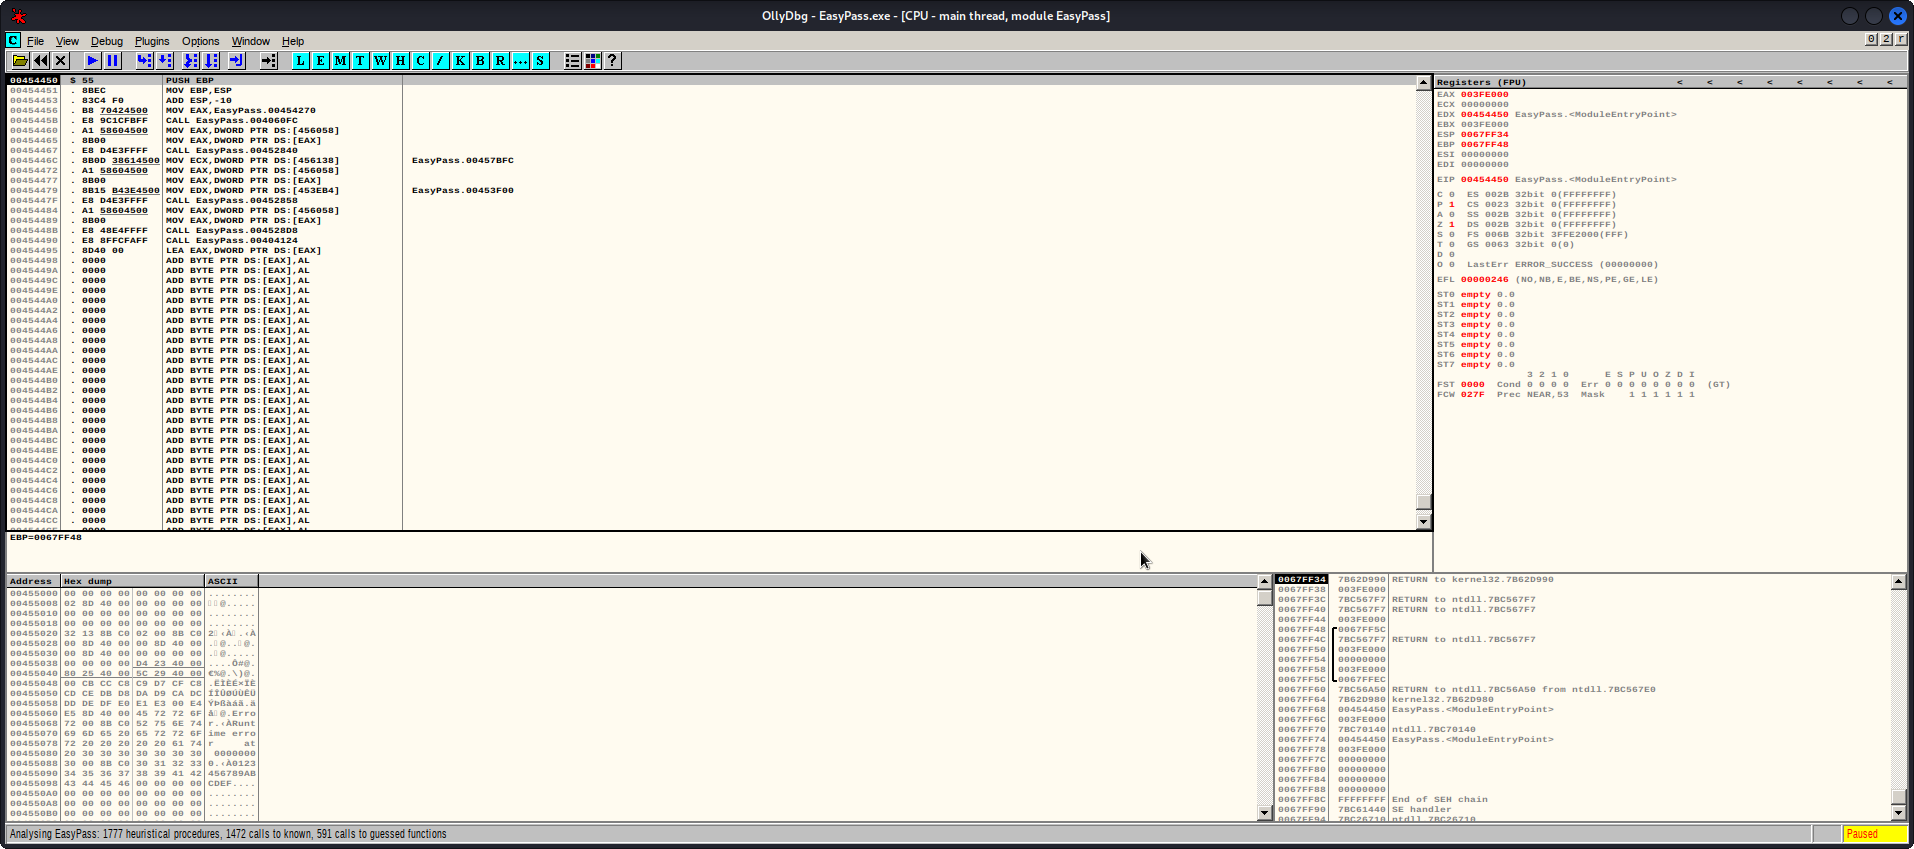
Task: Show Memory map with M button
Action: [x=341, y=61]
